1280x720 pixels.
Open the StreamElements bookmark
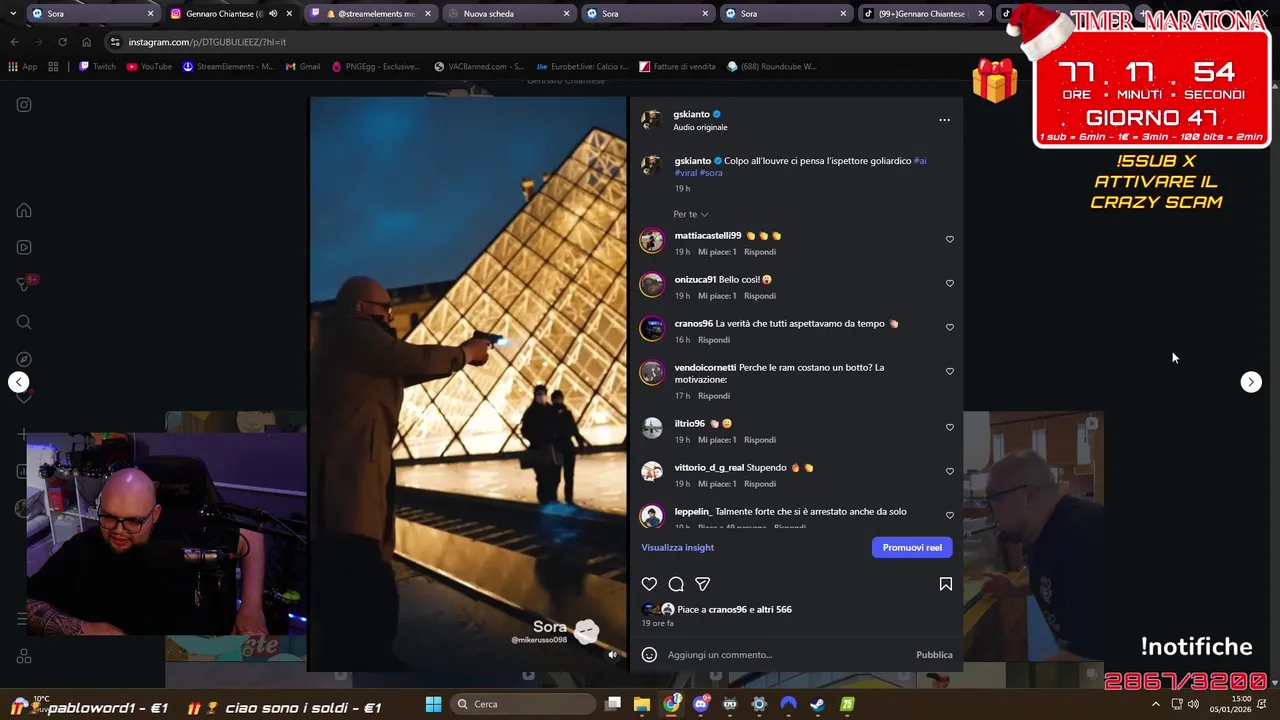tap(228, 67)
